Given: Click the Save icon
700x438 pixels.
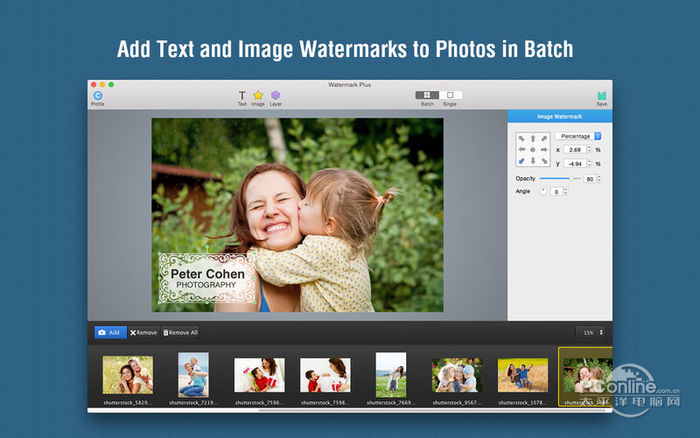Looking at the screenshot, I should 601,95.
